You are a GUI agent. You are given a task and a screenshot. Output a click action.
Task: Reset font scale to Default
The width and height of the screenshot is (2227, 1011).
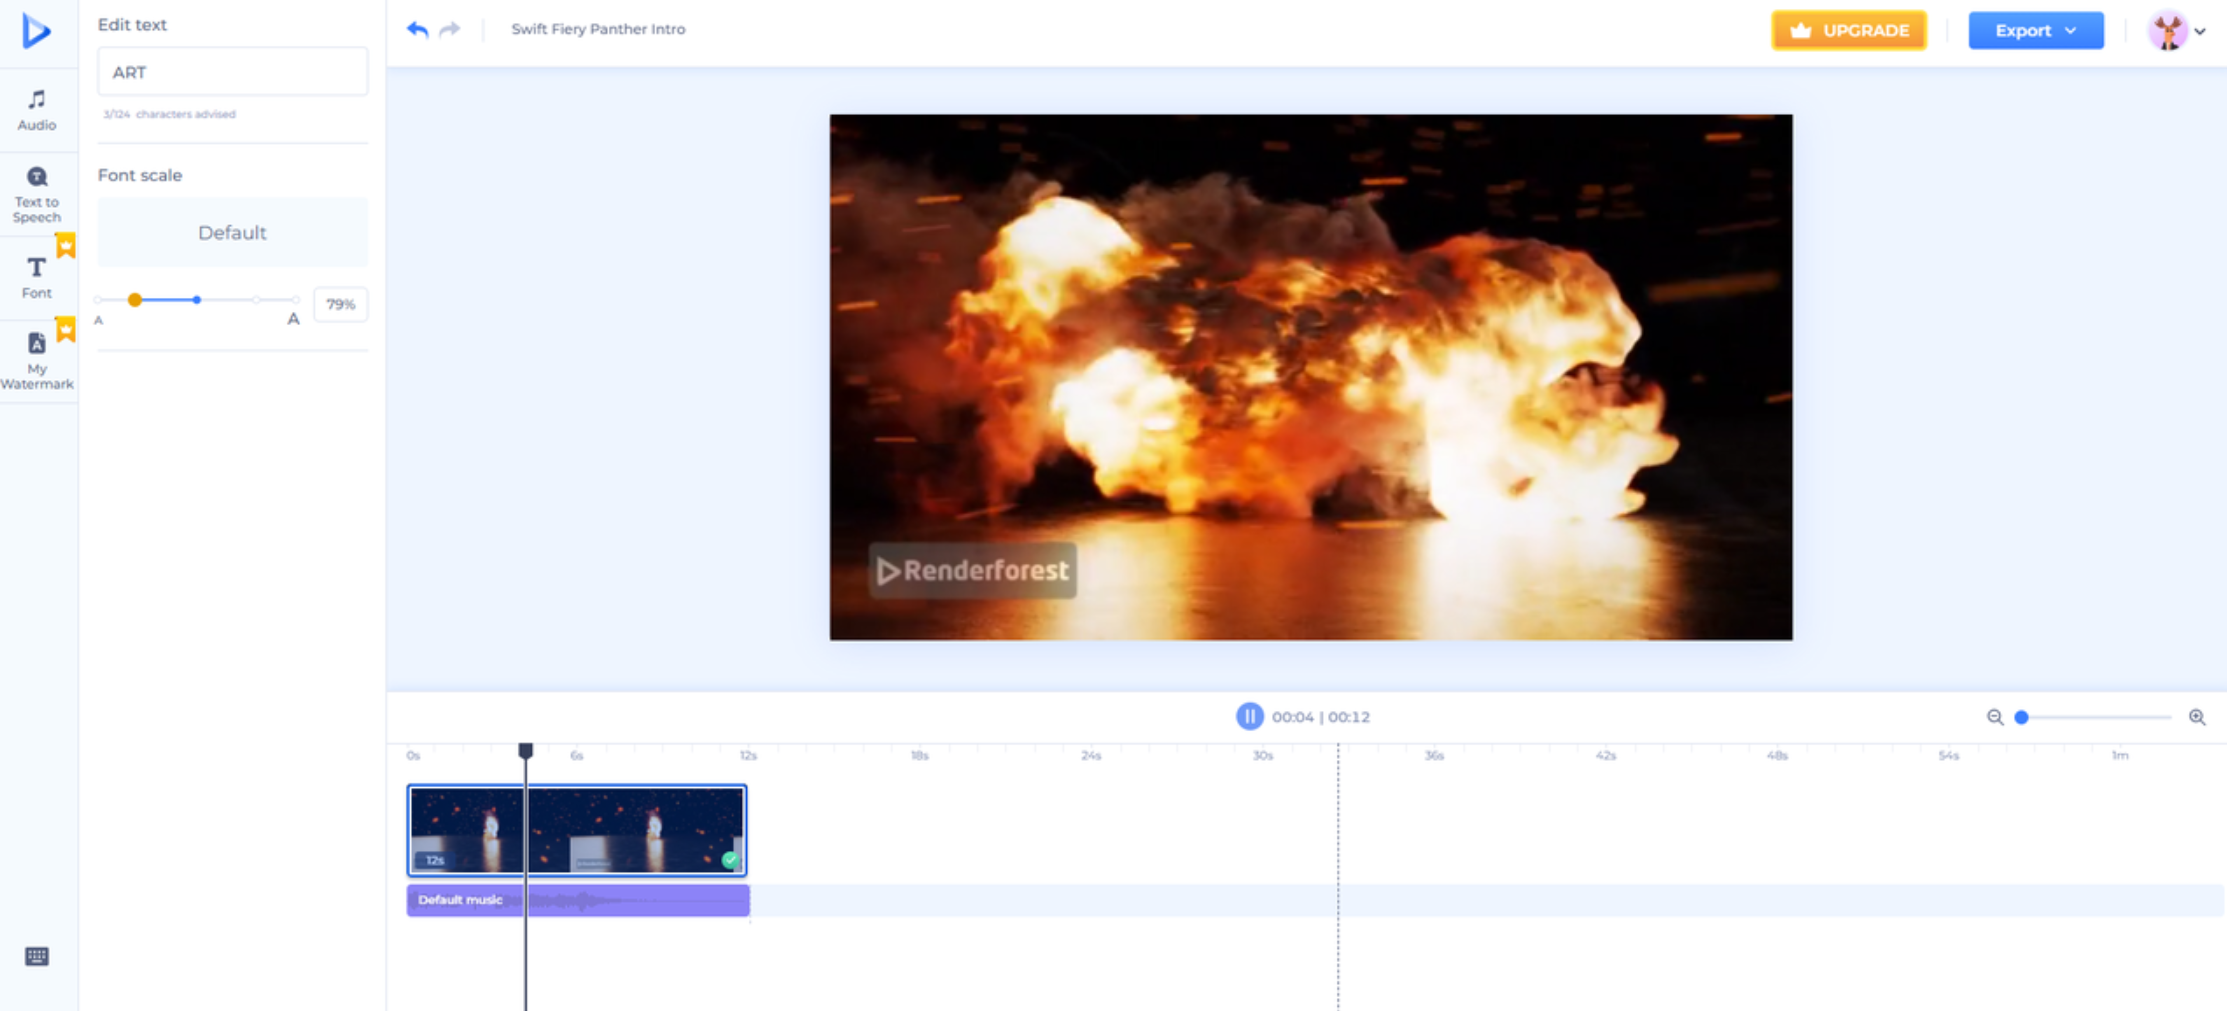tap(232, 232)
